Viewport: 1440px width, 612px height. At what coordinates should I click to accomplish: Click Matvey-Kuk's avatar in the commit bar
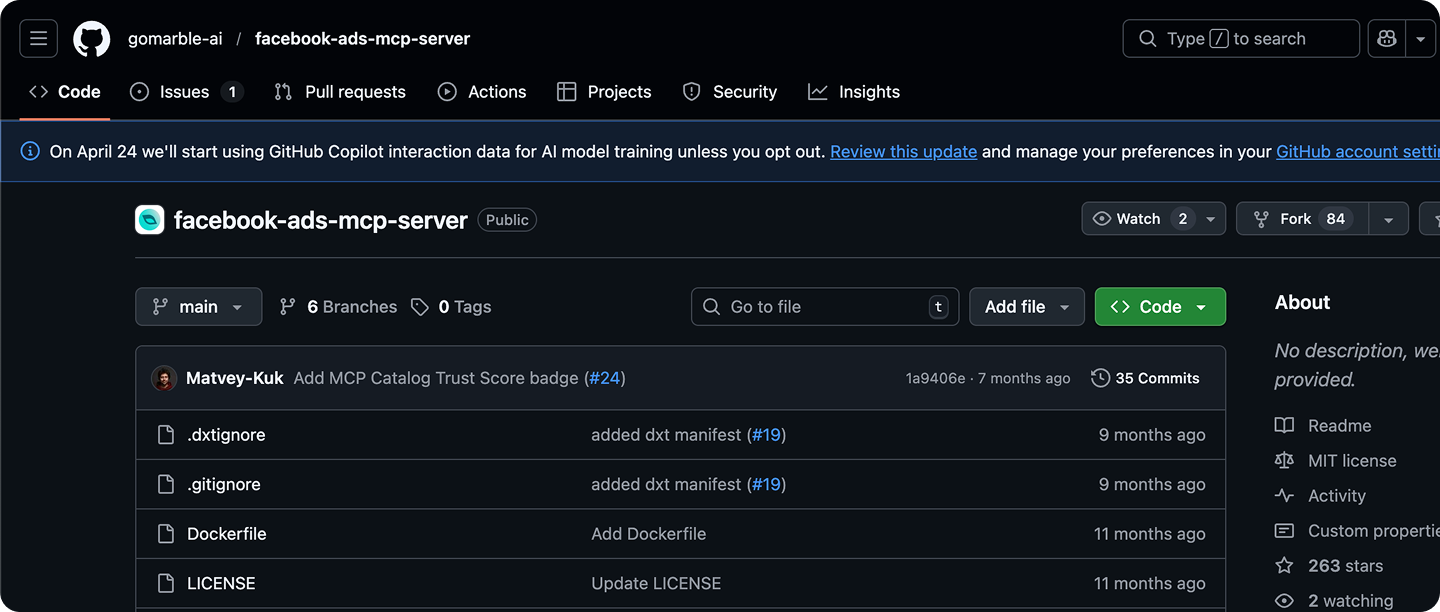pos(164,378)
